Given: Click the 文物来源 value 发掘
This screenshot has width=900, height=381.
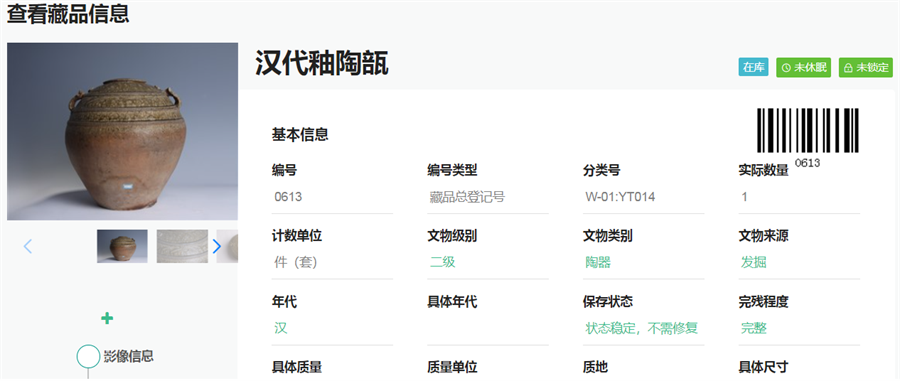Looking at the screenshot, I should [x=754, y=263].
